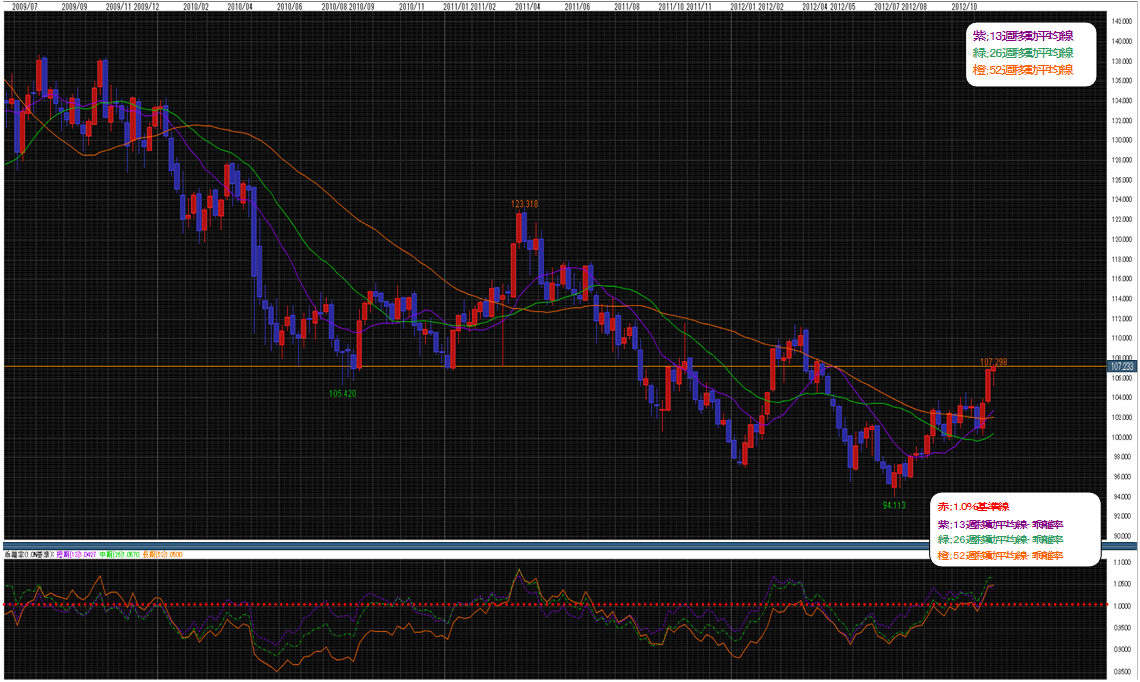Click the orange 52-week deviation rate legend entry
The height and width of the screenshot is (682, 1140).
click(x=999, y=555)
